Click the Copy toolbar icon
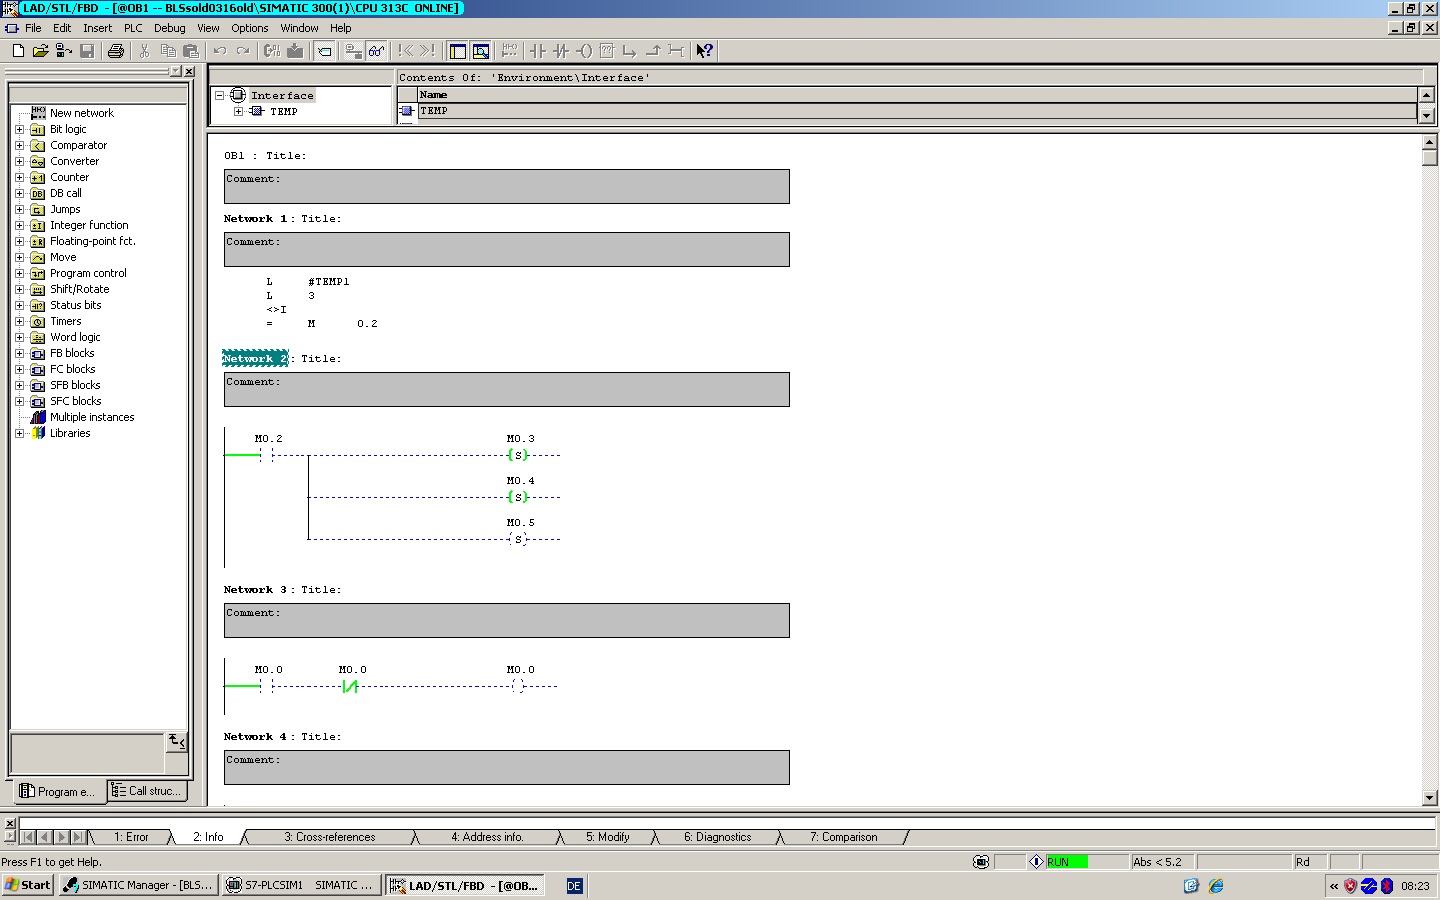Viewport: 1440px width, 900px height. (168, 51)
